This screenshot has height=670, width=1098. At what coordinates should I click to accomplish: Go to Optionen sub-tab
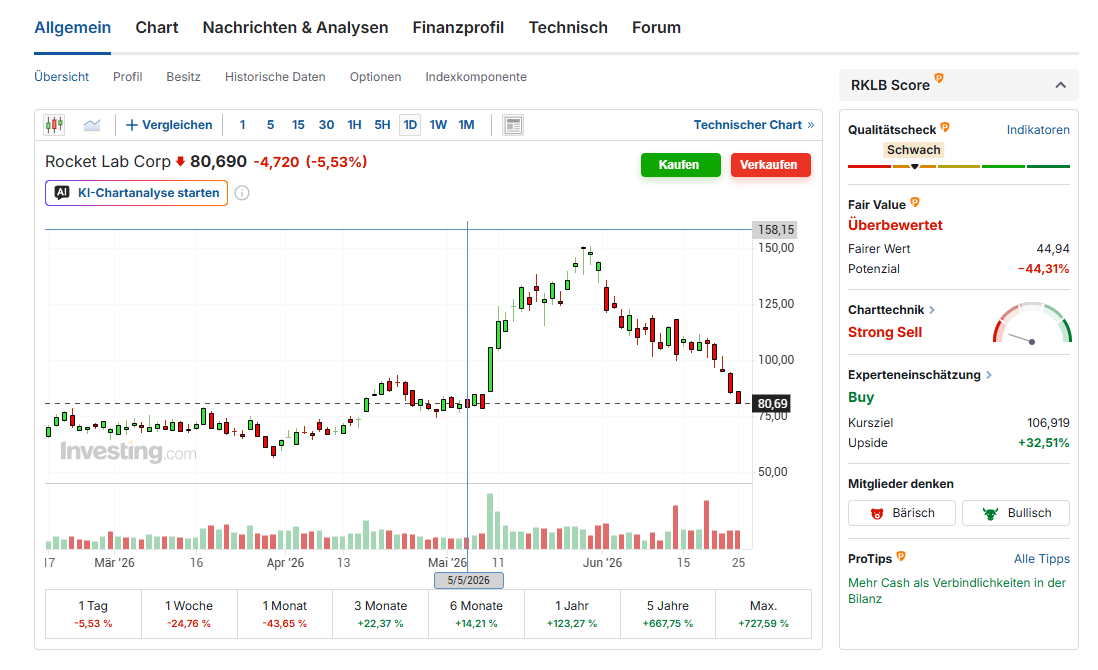pos(375,77)
